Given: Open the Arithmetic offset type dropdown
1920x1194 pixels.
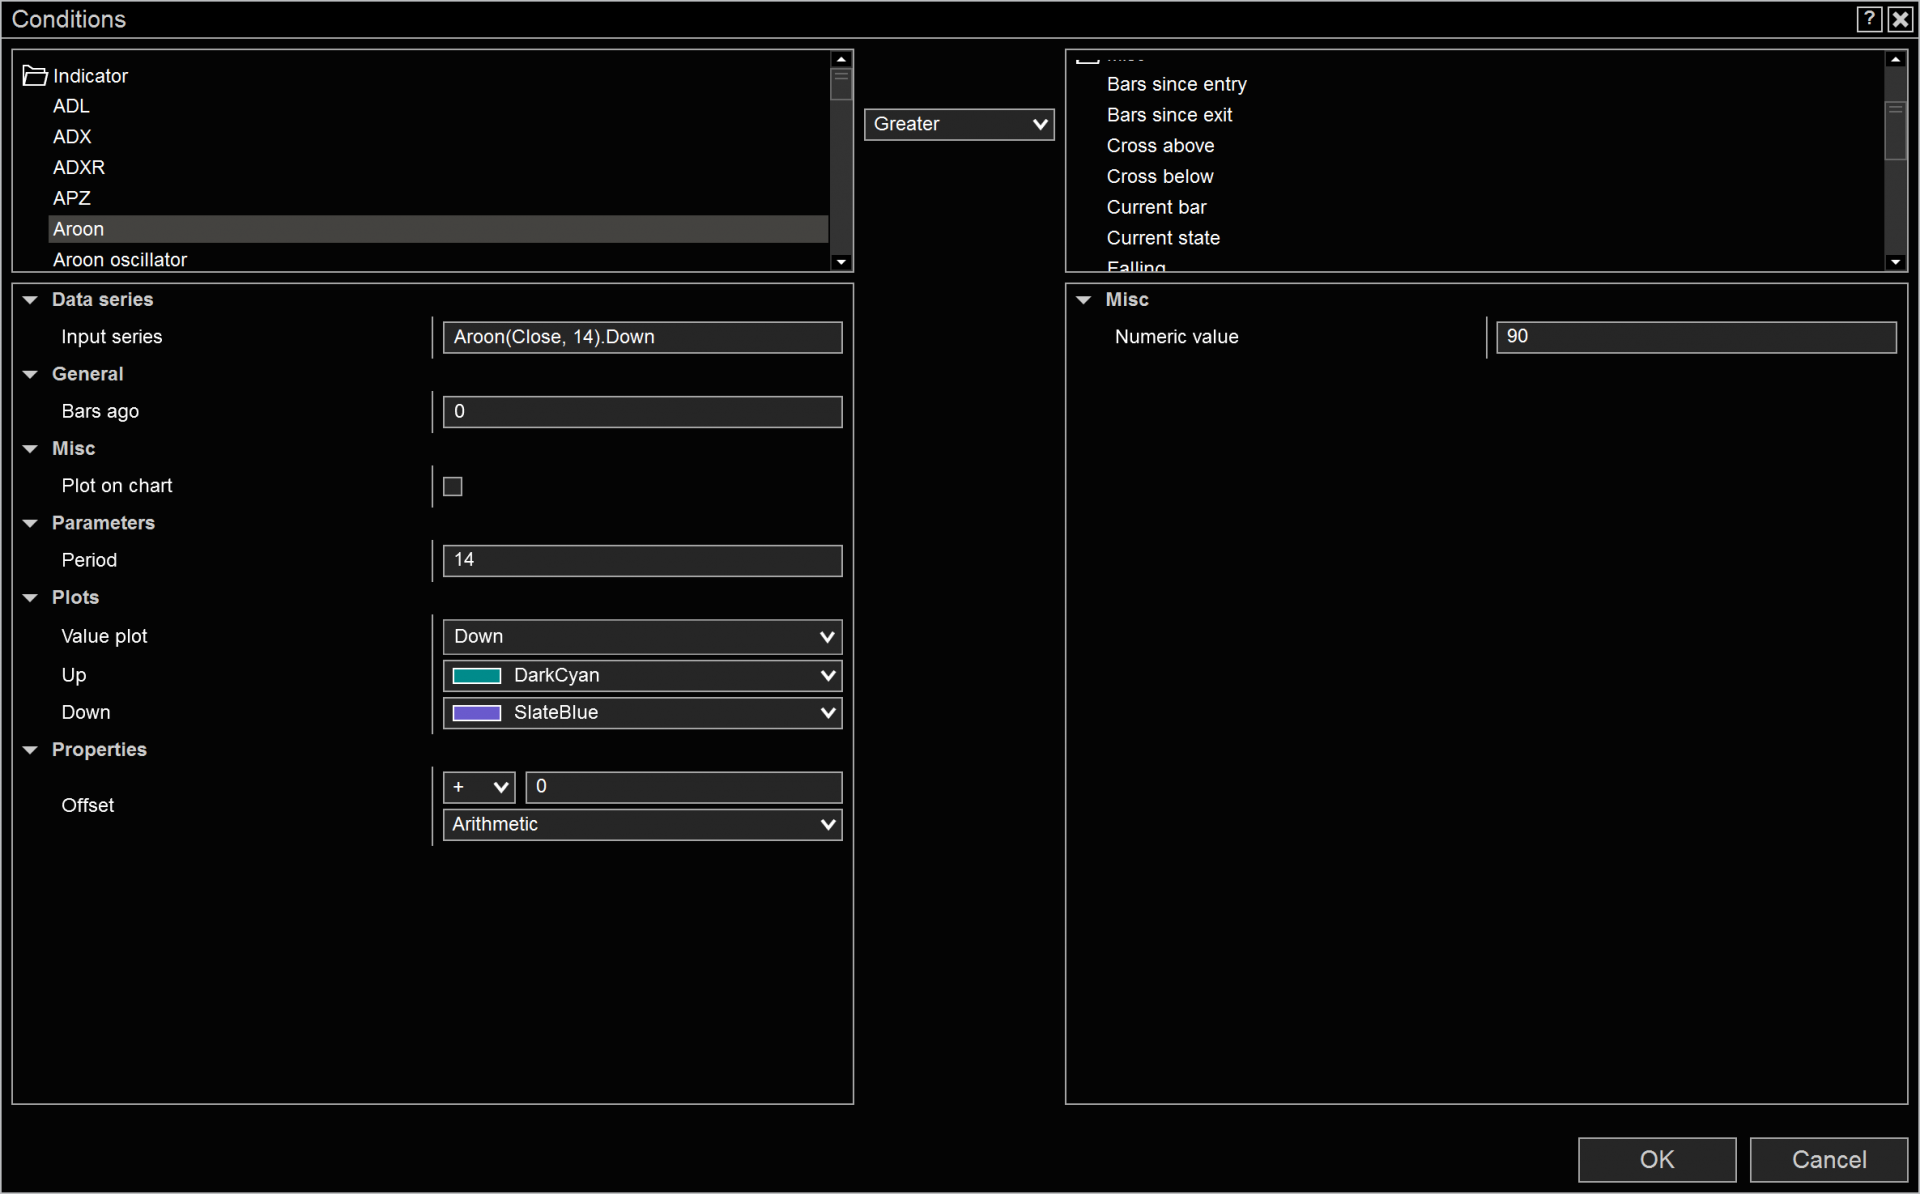Looking at the screenshot, I should coord(642,825).
